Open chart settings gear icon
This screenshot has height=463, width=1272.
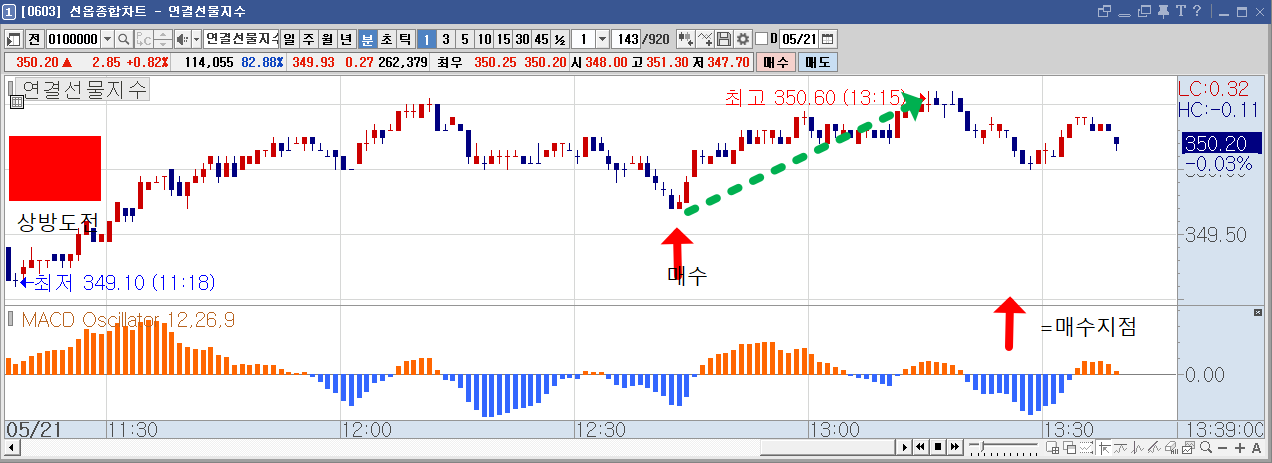point(743,39)
